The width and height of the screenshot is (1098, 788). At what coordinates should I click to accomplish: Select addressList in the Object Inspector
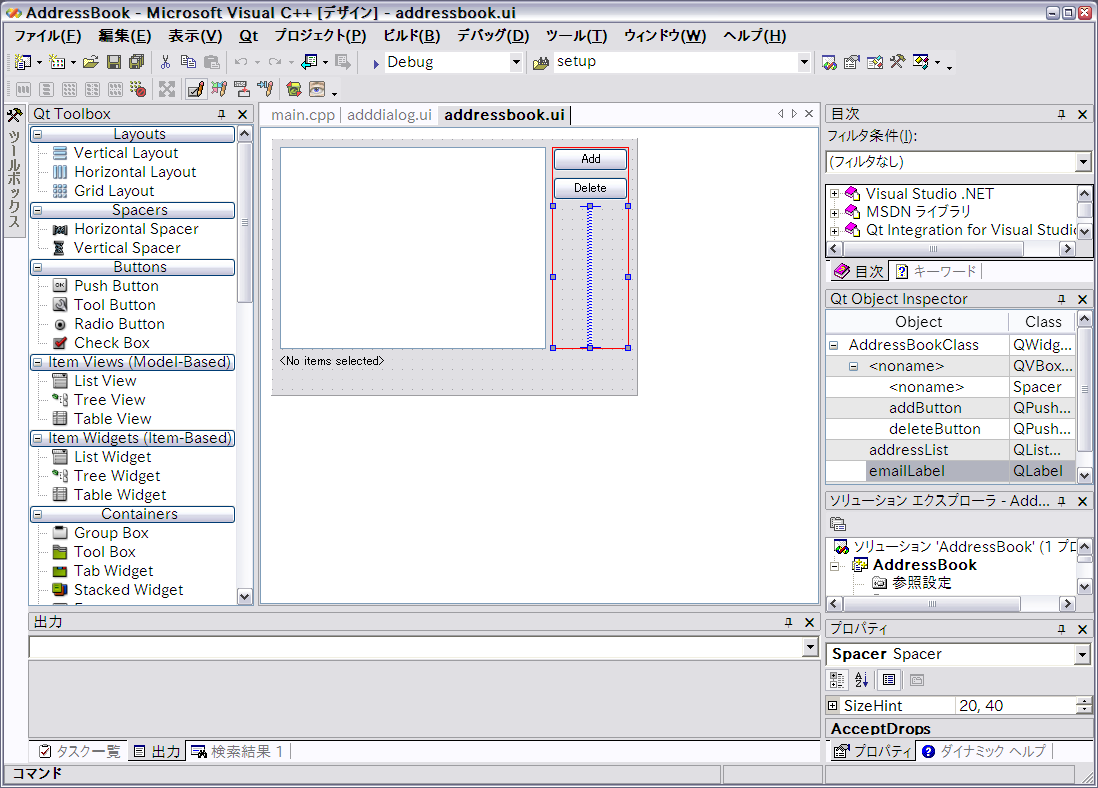[908, 450]
